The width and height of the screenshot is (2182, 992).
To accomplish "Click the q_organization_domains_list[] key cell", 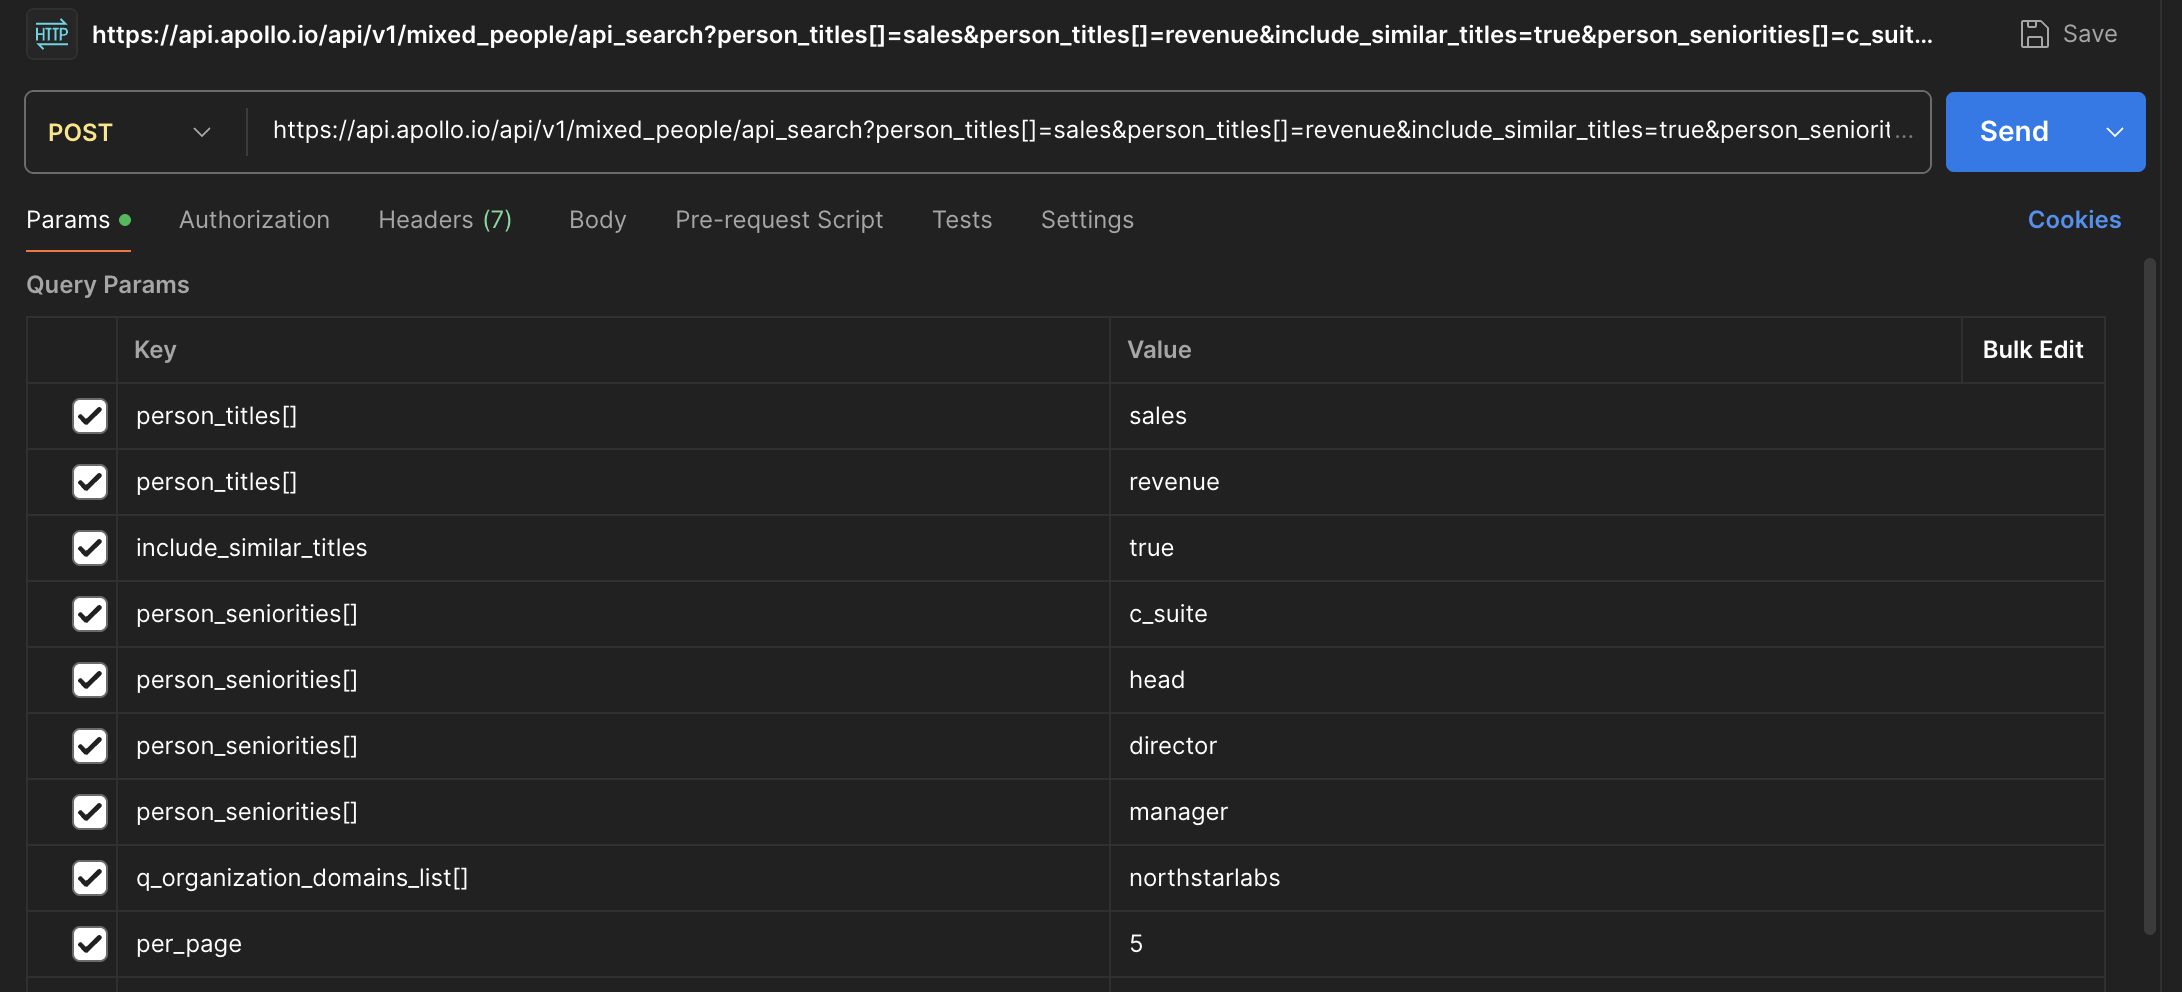I will [613, 878].
